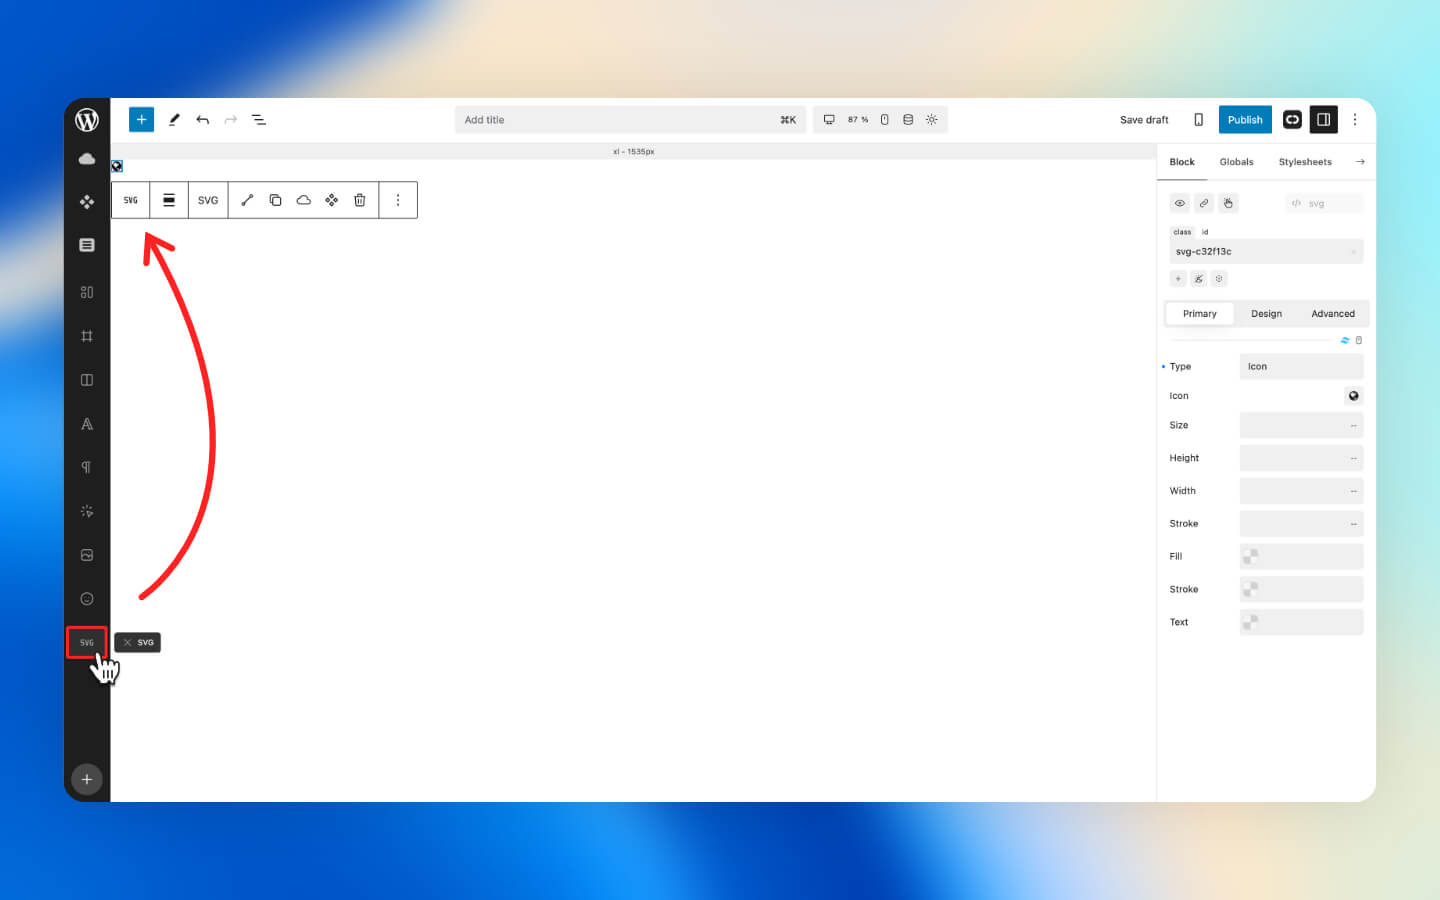Screen dimensions: 1440x900
Task: Switch to the Globals tab
Action: [1236, 162]
